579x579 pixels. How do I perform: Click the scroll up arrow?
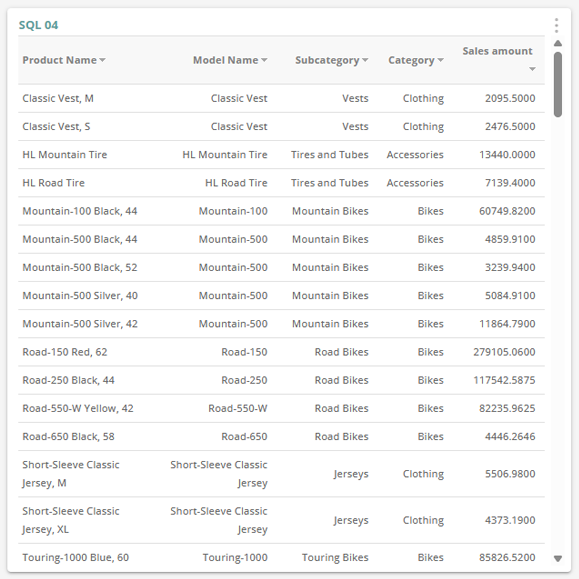[x=558, y=43]
